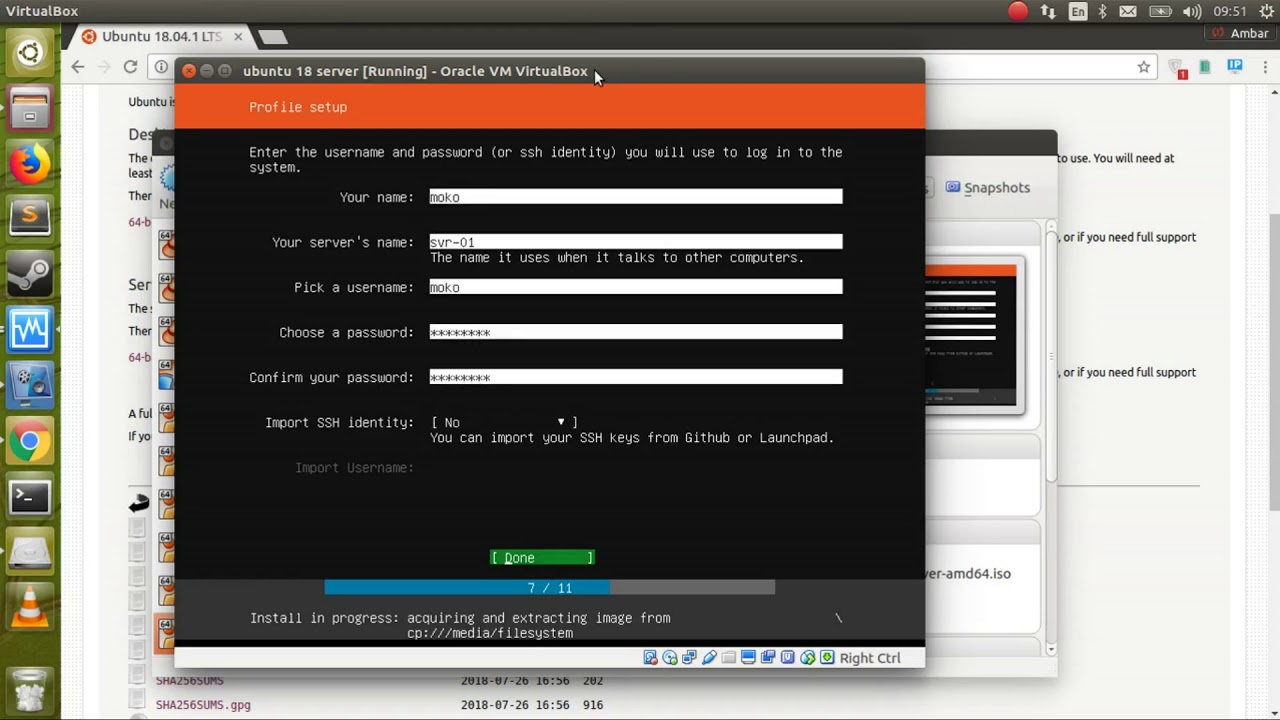Bookmark this page with the star icon
Image resolution: width=1280 pixels, height=720 pixels.
1144,67
